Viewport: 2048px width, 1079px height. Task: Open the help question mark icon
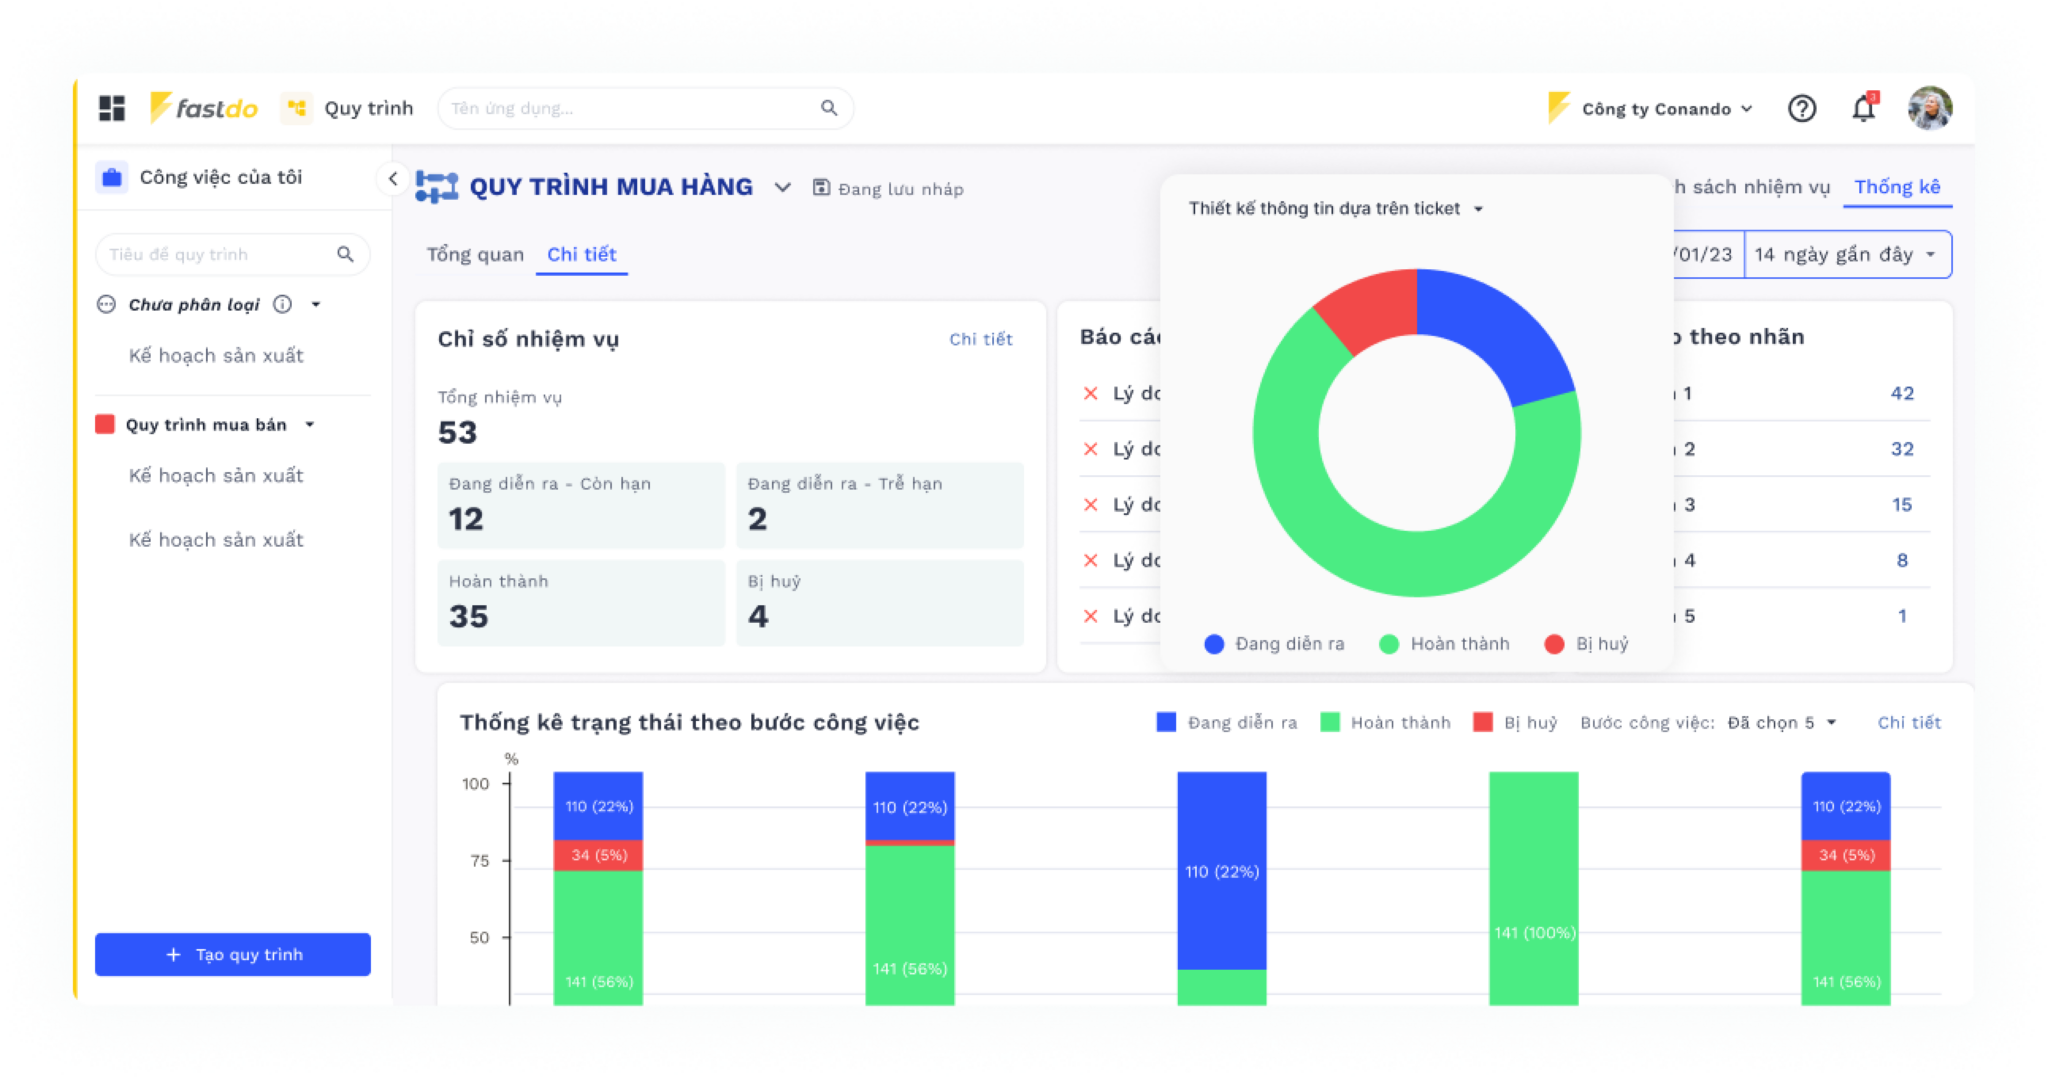pos(1802,108)
